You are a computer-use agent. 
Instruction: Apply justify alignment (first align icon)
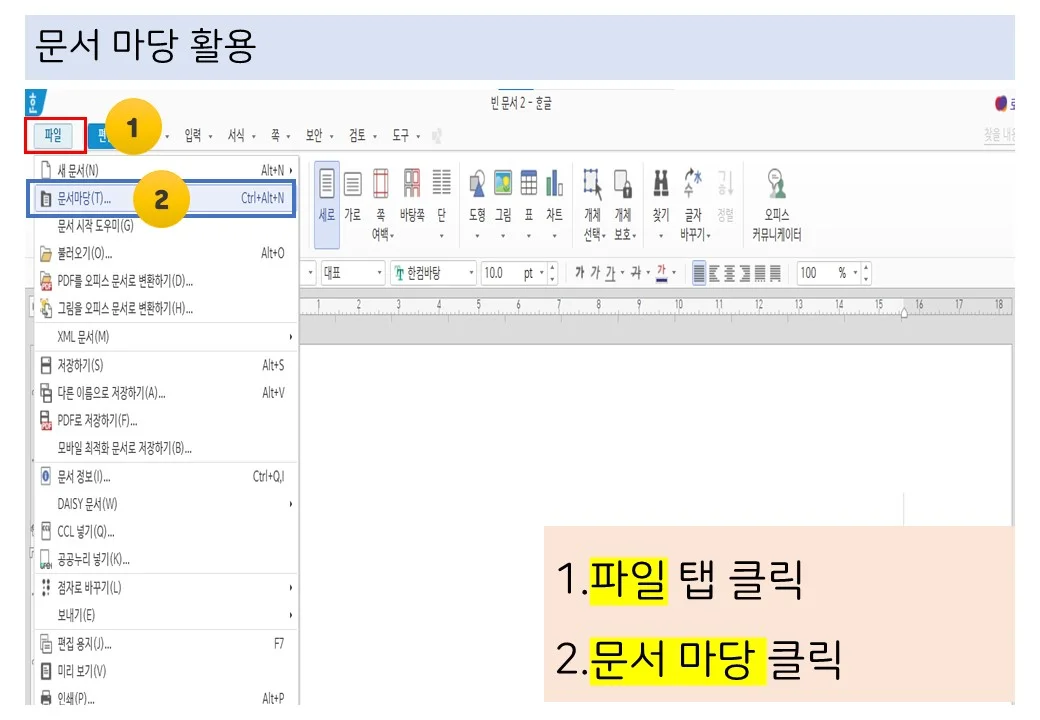(699, 273)
